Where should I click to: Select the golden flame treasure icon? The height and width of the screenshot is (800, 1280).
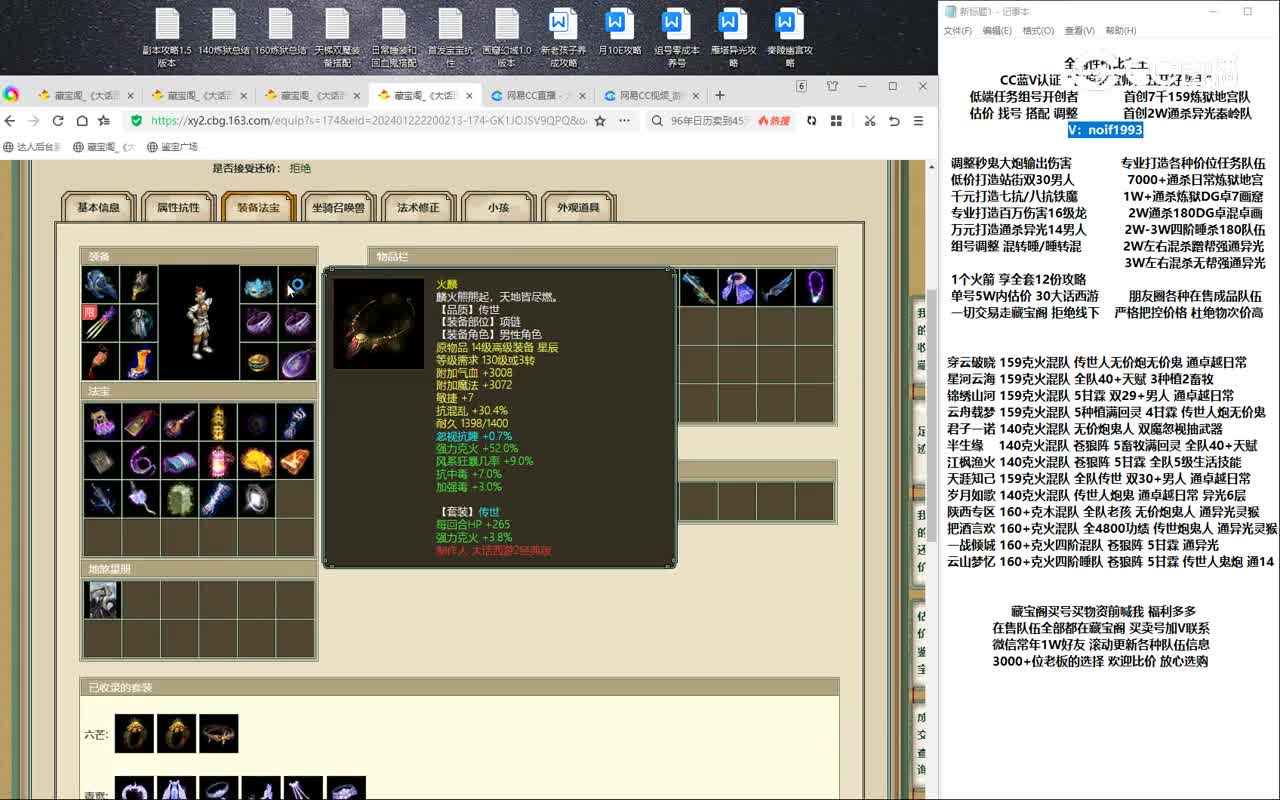coord(257,461)
